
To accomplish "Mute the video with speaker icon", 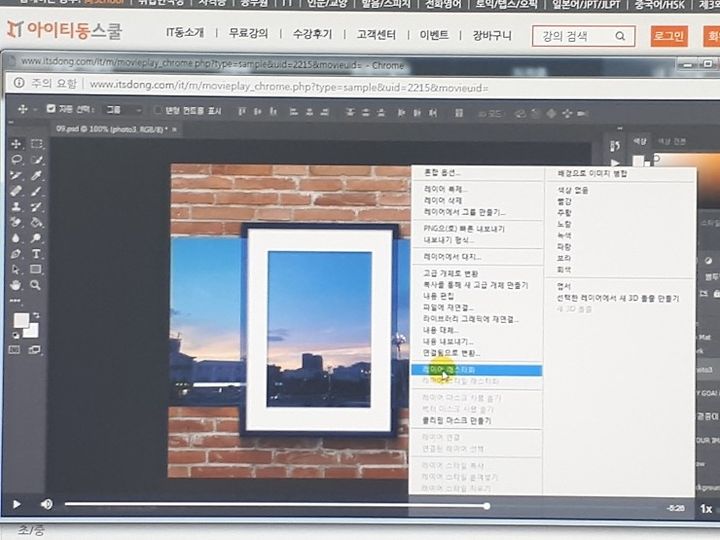I will (46, 504).
